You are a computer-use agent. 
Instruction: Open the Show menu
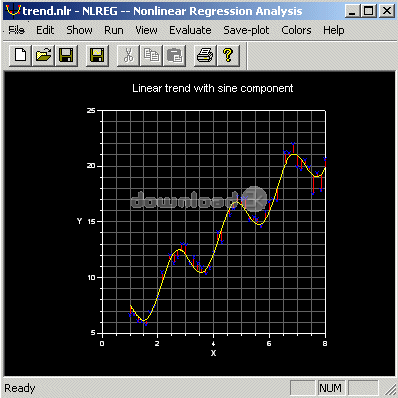79,30
